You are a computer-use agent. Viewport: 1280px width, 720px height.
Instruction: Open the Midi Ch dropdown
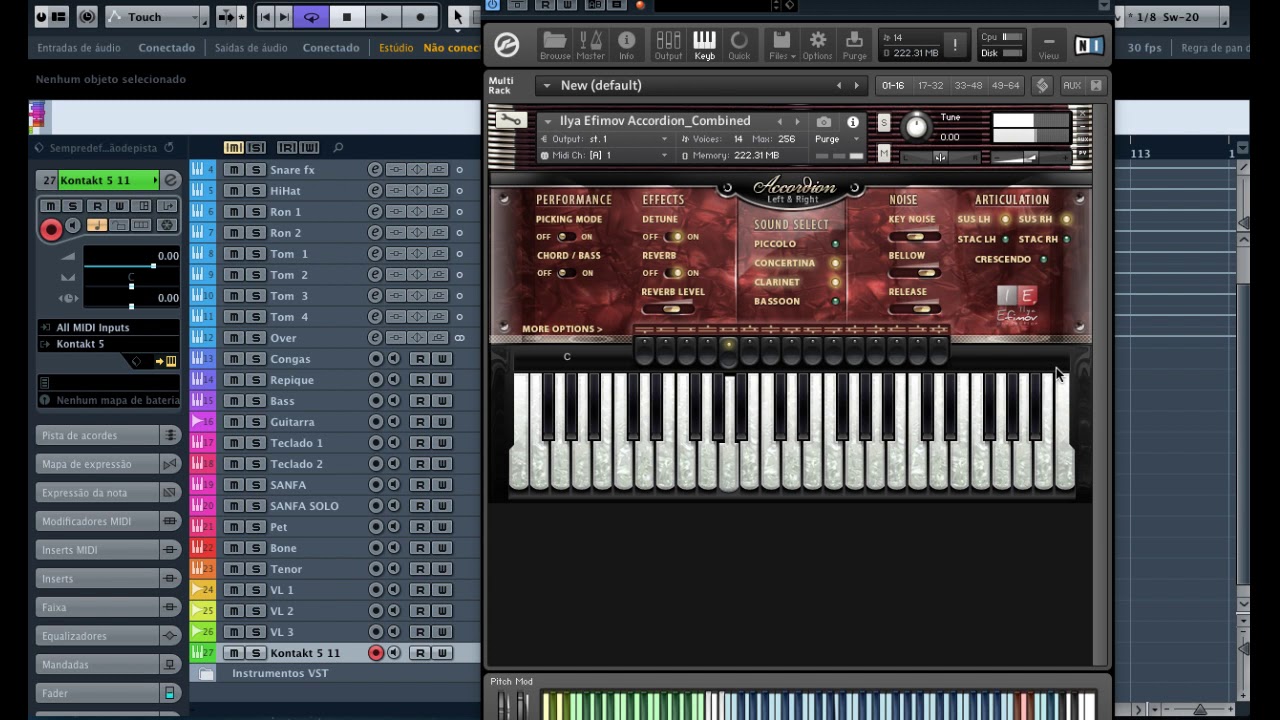point(605,155)
